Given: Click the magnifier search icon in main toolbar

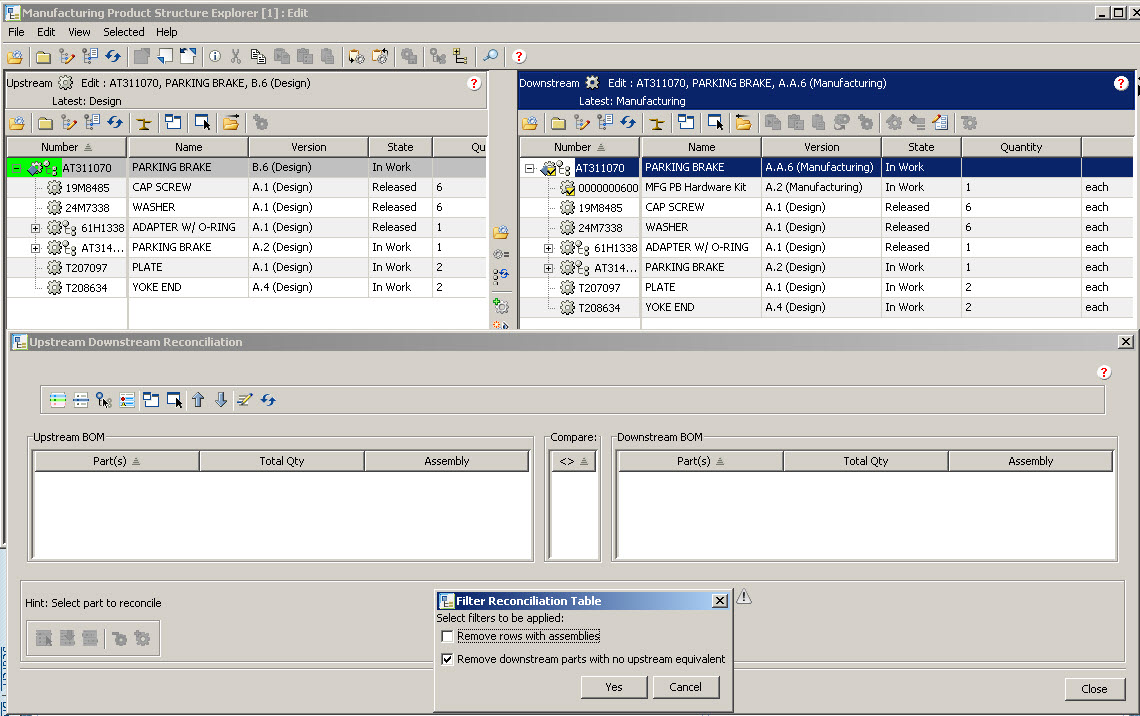Looking at the screenshot, I should coord(491,56).
